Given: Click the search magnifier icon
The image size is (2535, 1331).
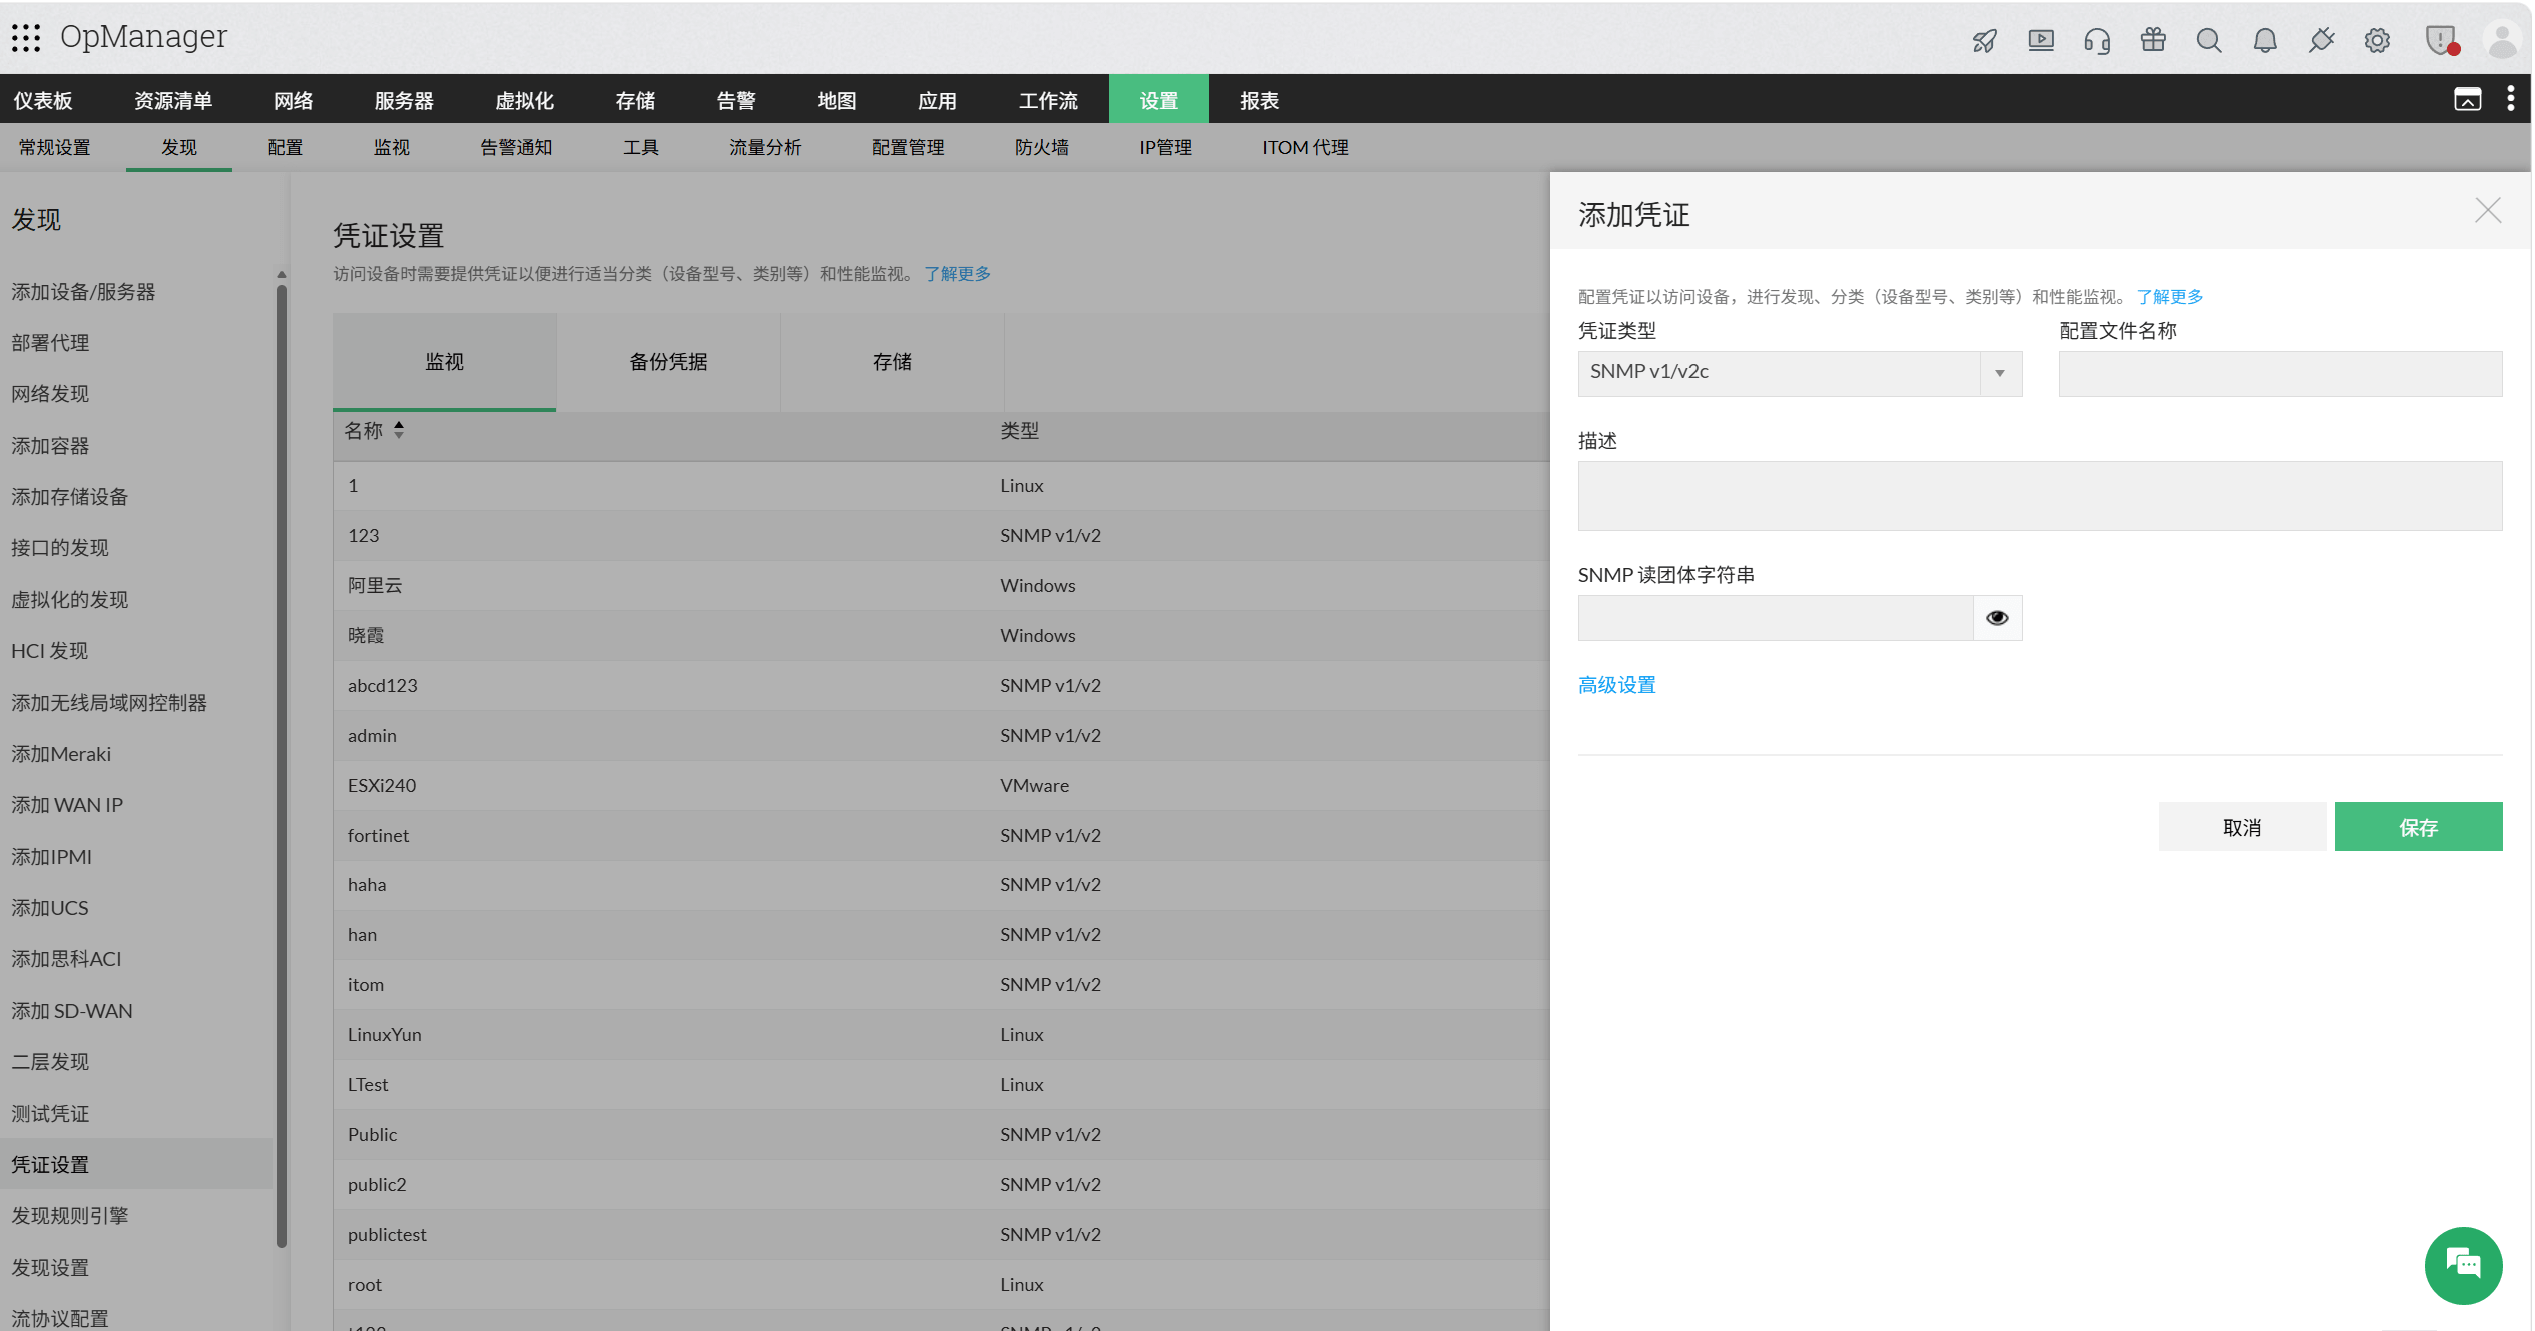Looking at the screenshot, I should (x=2209, y=40).
